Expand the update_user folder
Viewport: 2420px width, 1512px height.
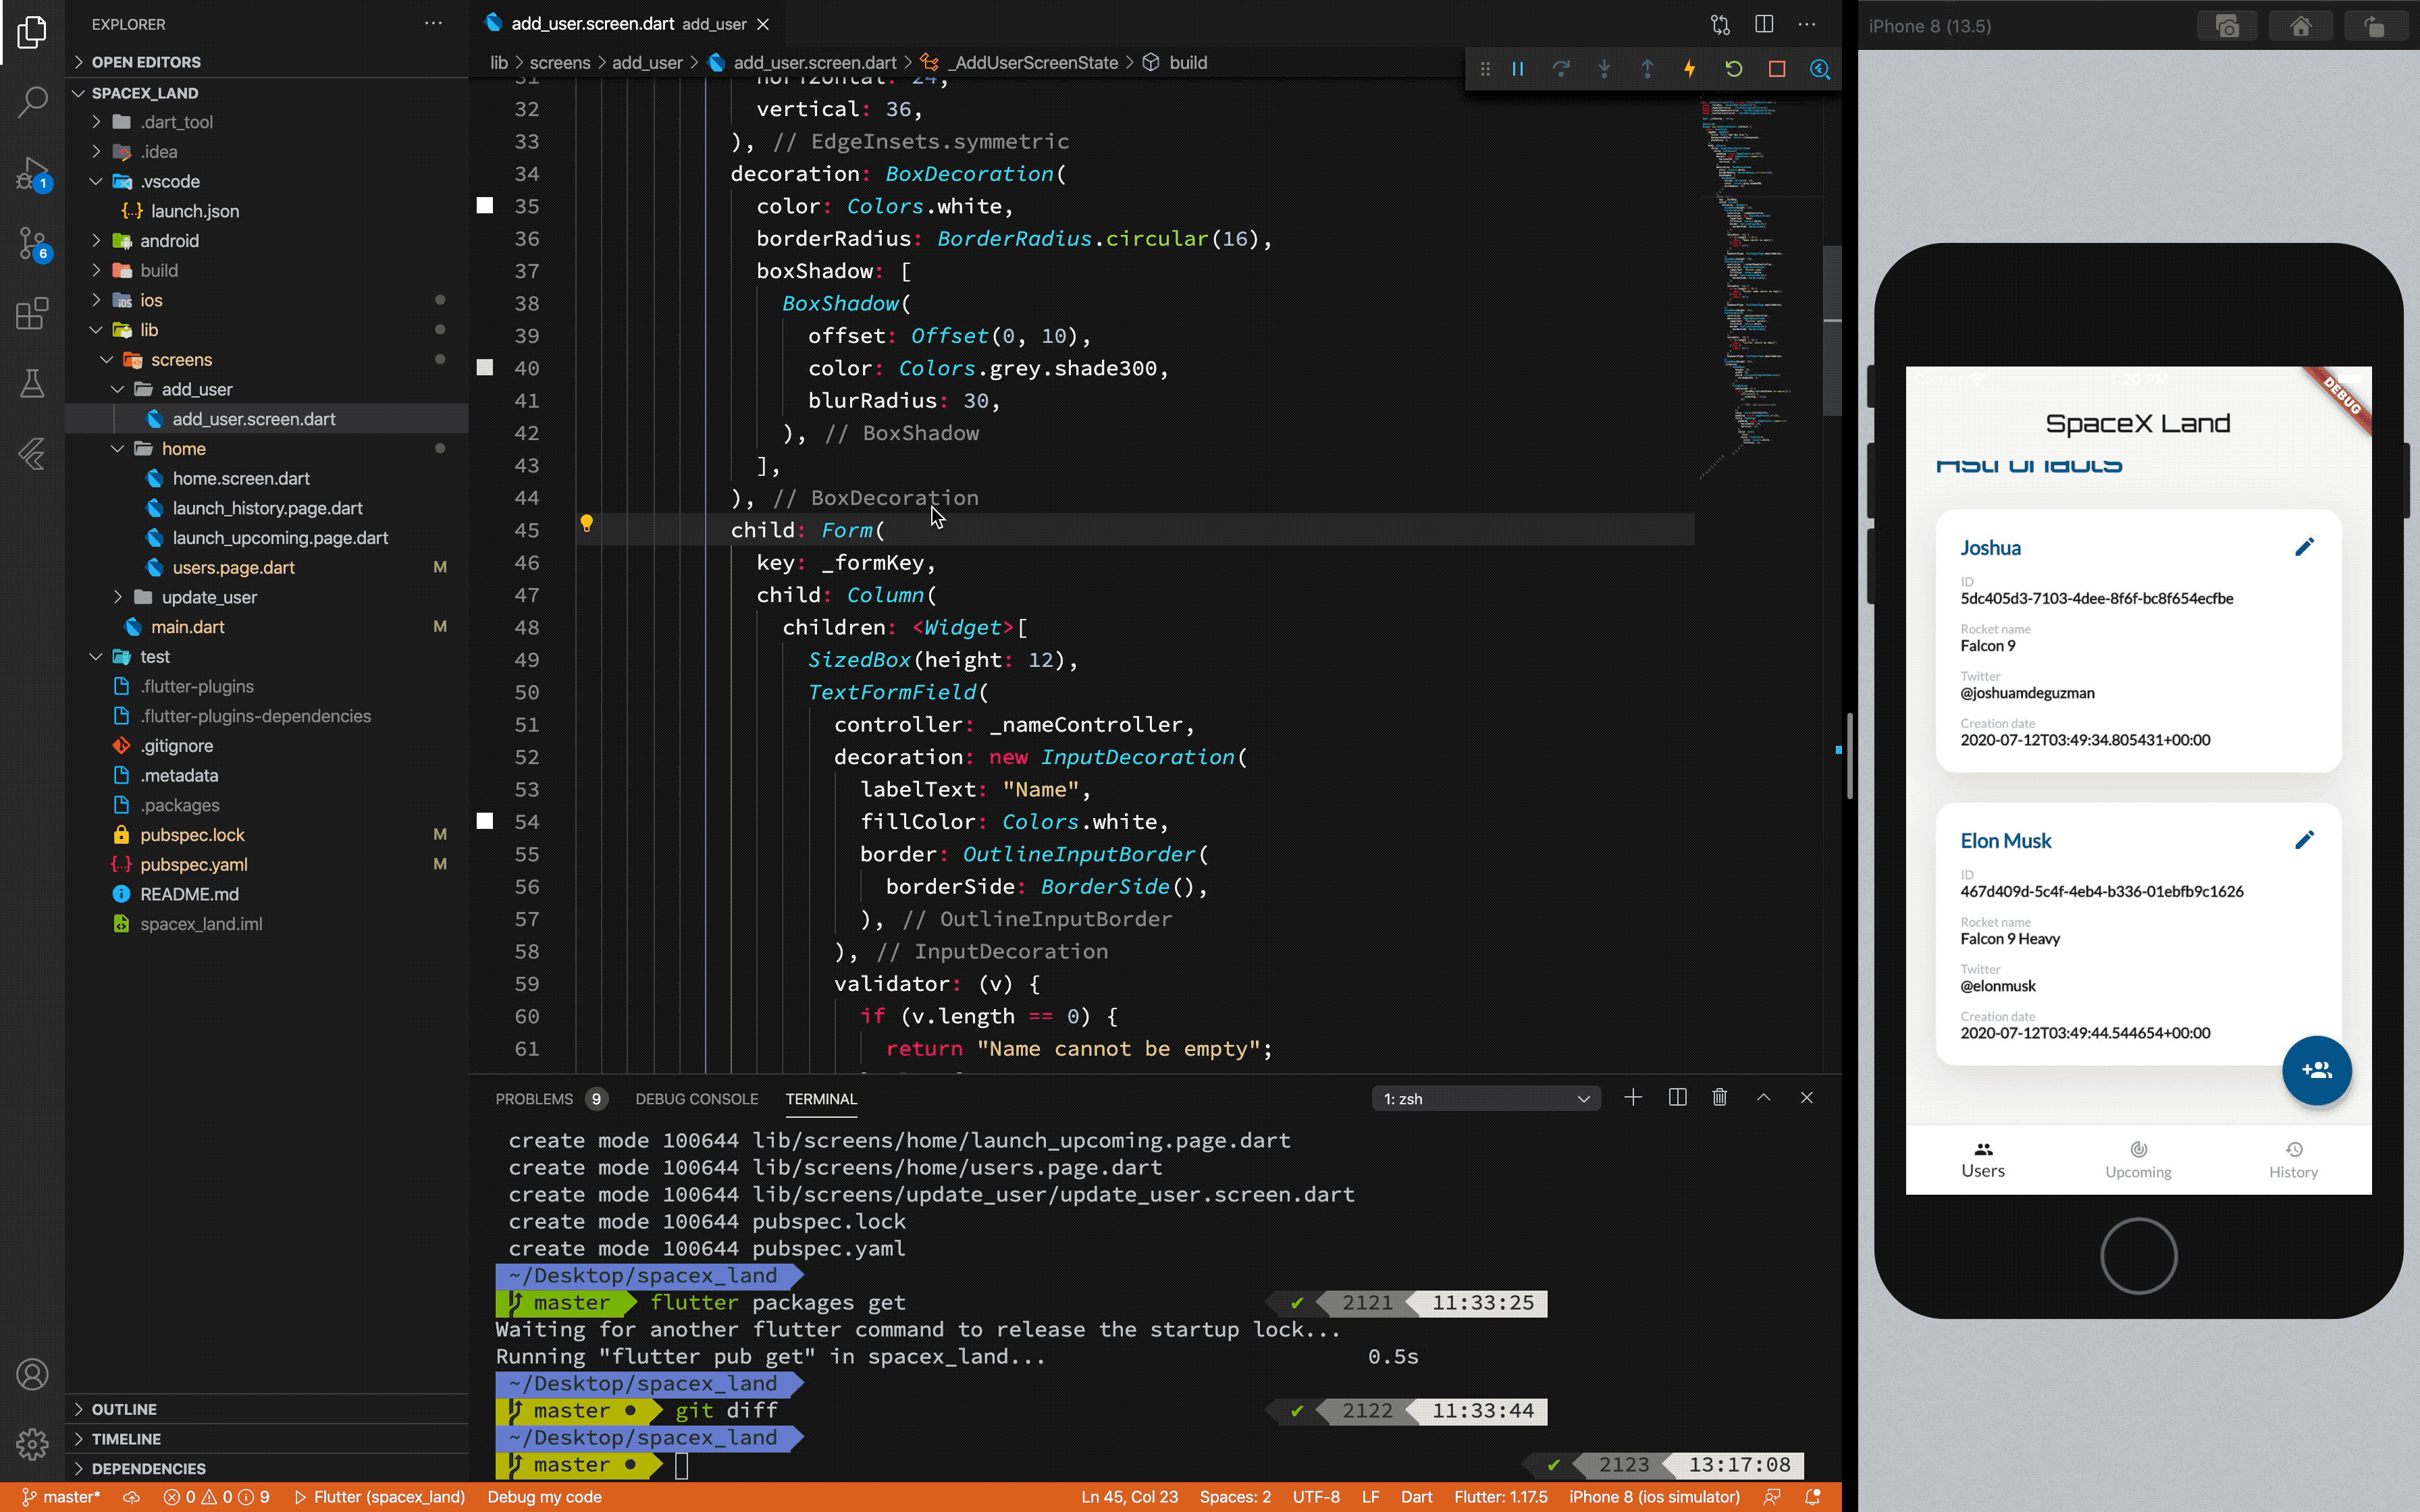(267, 597)
